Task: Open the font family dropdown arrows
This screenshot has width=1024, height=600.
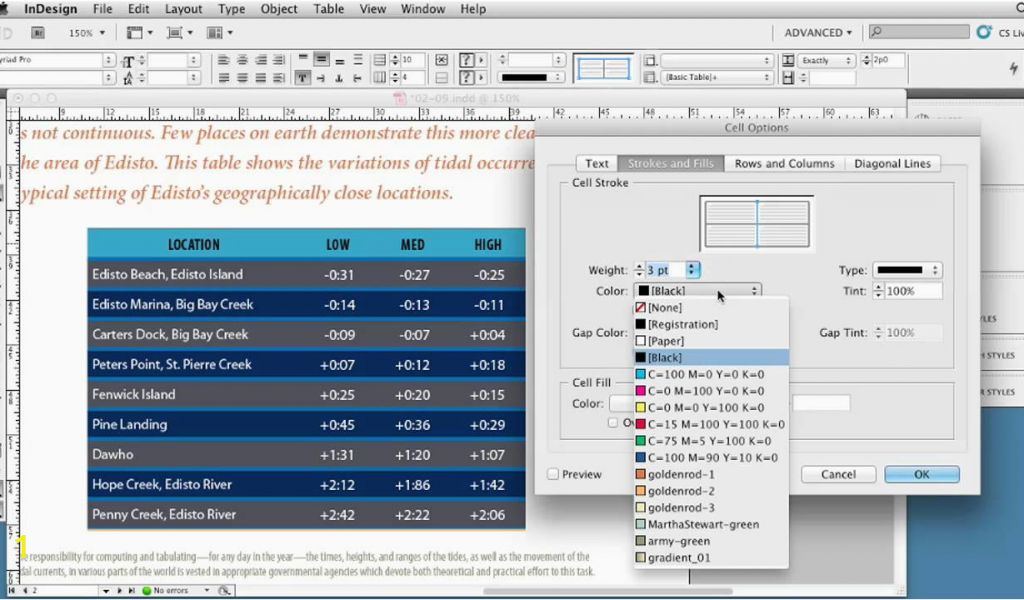Action: pos(108,59)
